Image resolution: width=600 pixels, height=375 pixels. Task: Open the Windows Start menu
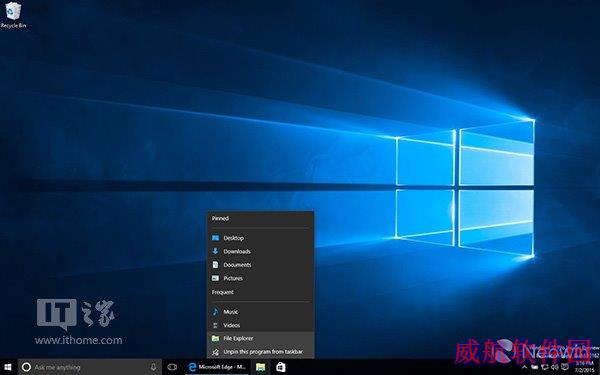(x=8, y=367)
